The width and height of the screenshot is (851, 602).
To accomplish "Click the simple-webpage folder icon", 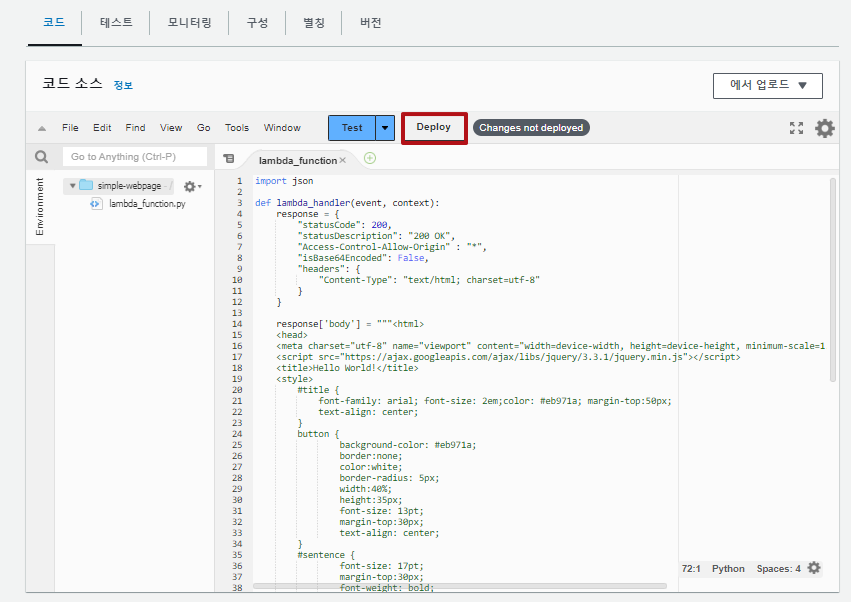I will (x=86, y=185).
